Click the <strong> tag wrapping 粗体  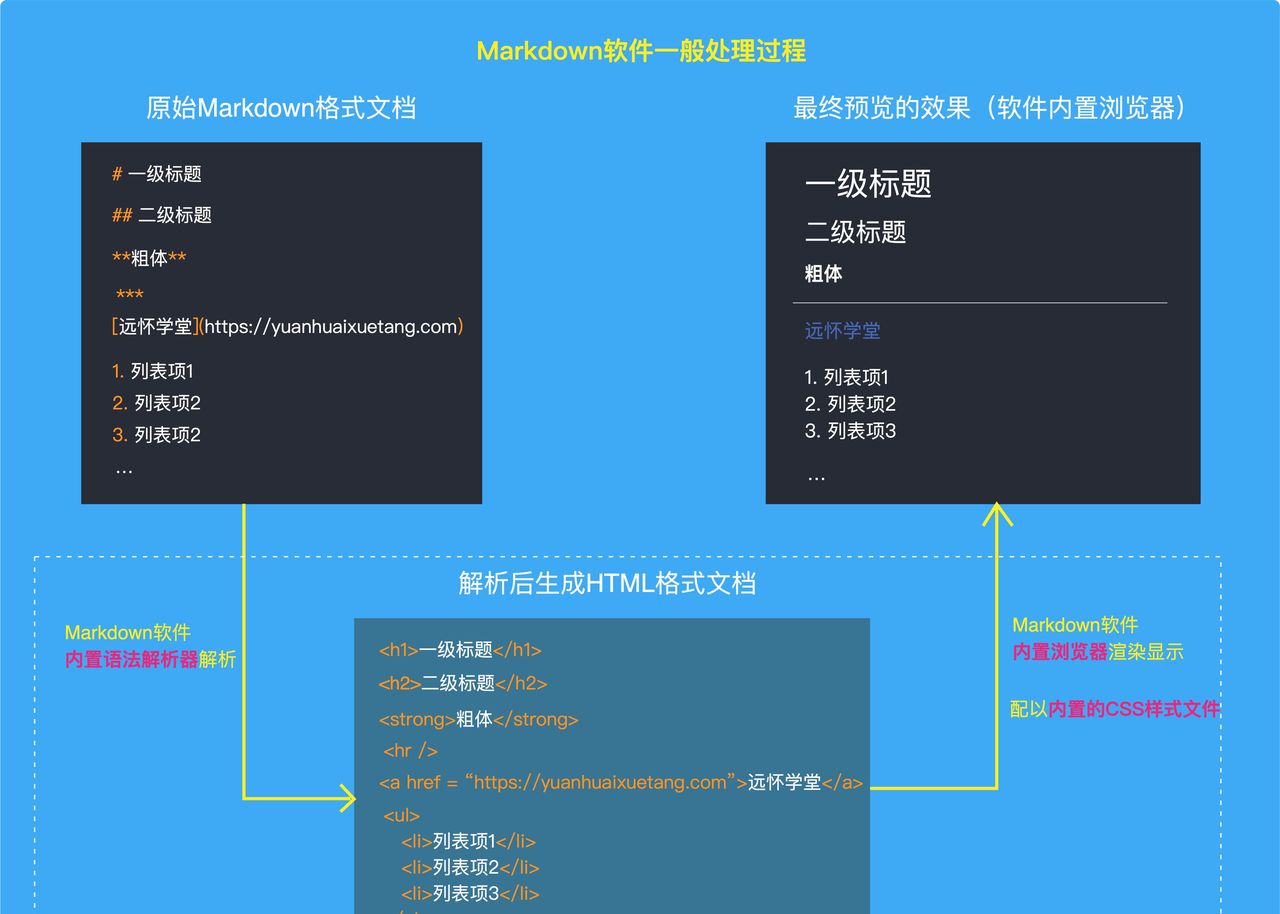point(414,717)
